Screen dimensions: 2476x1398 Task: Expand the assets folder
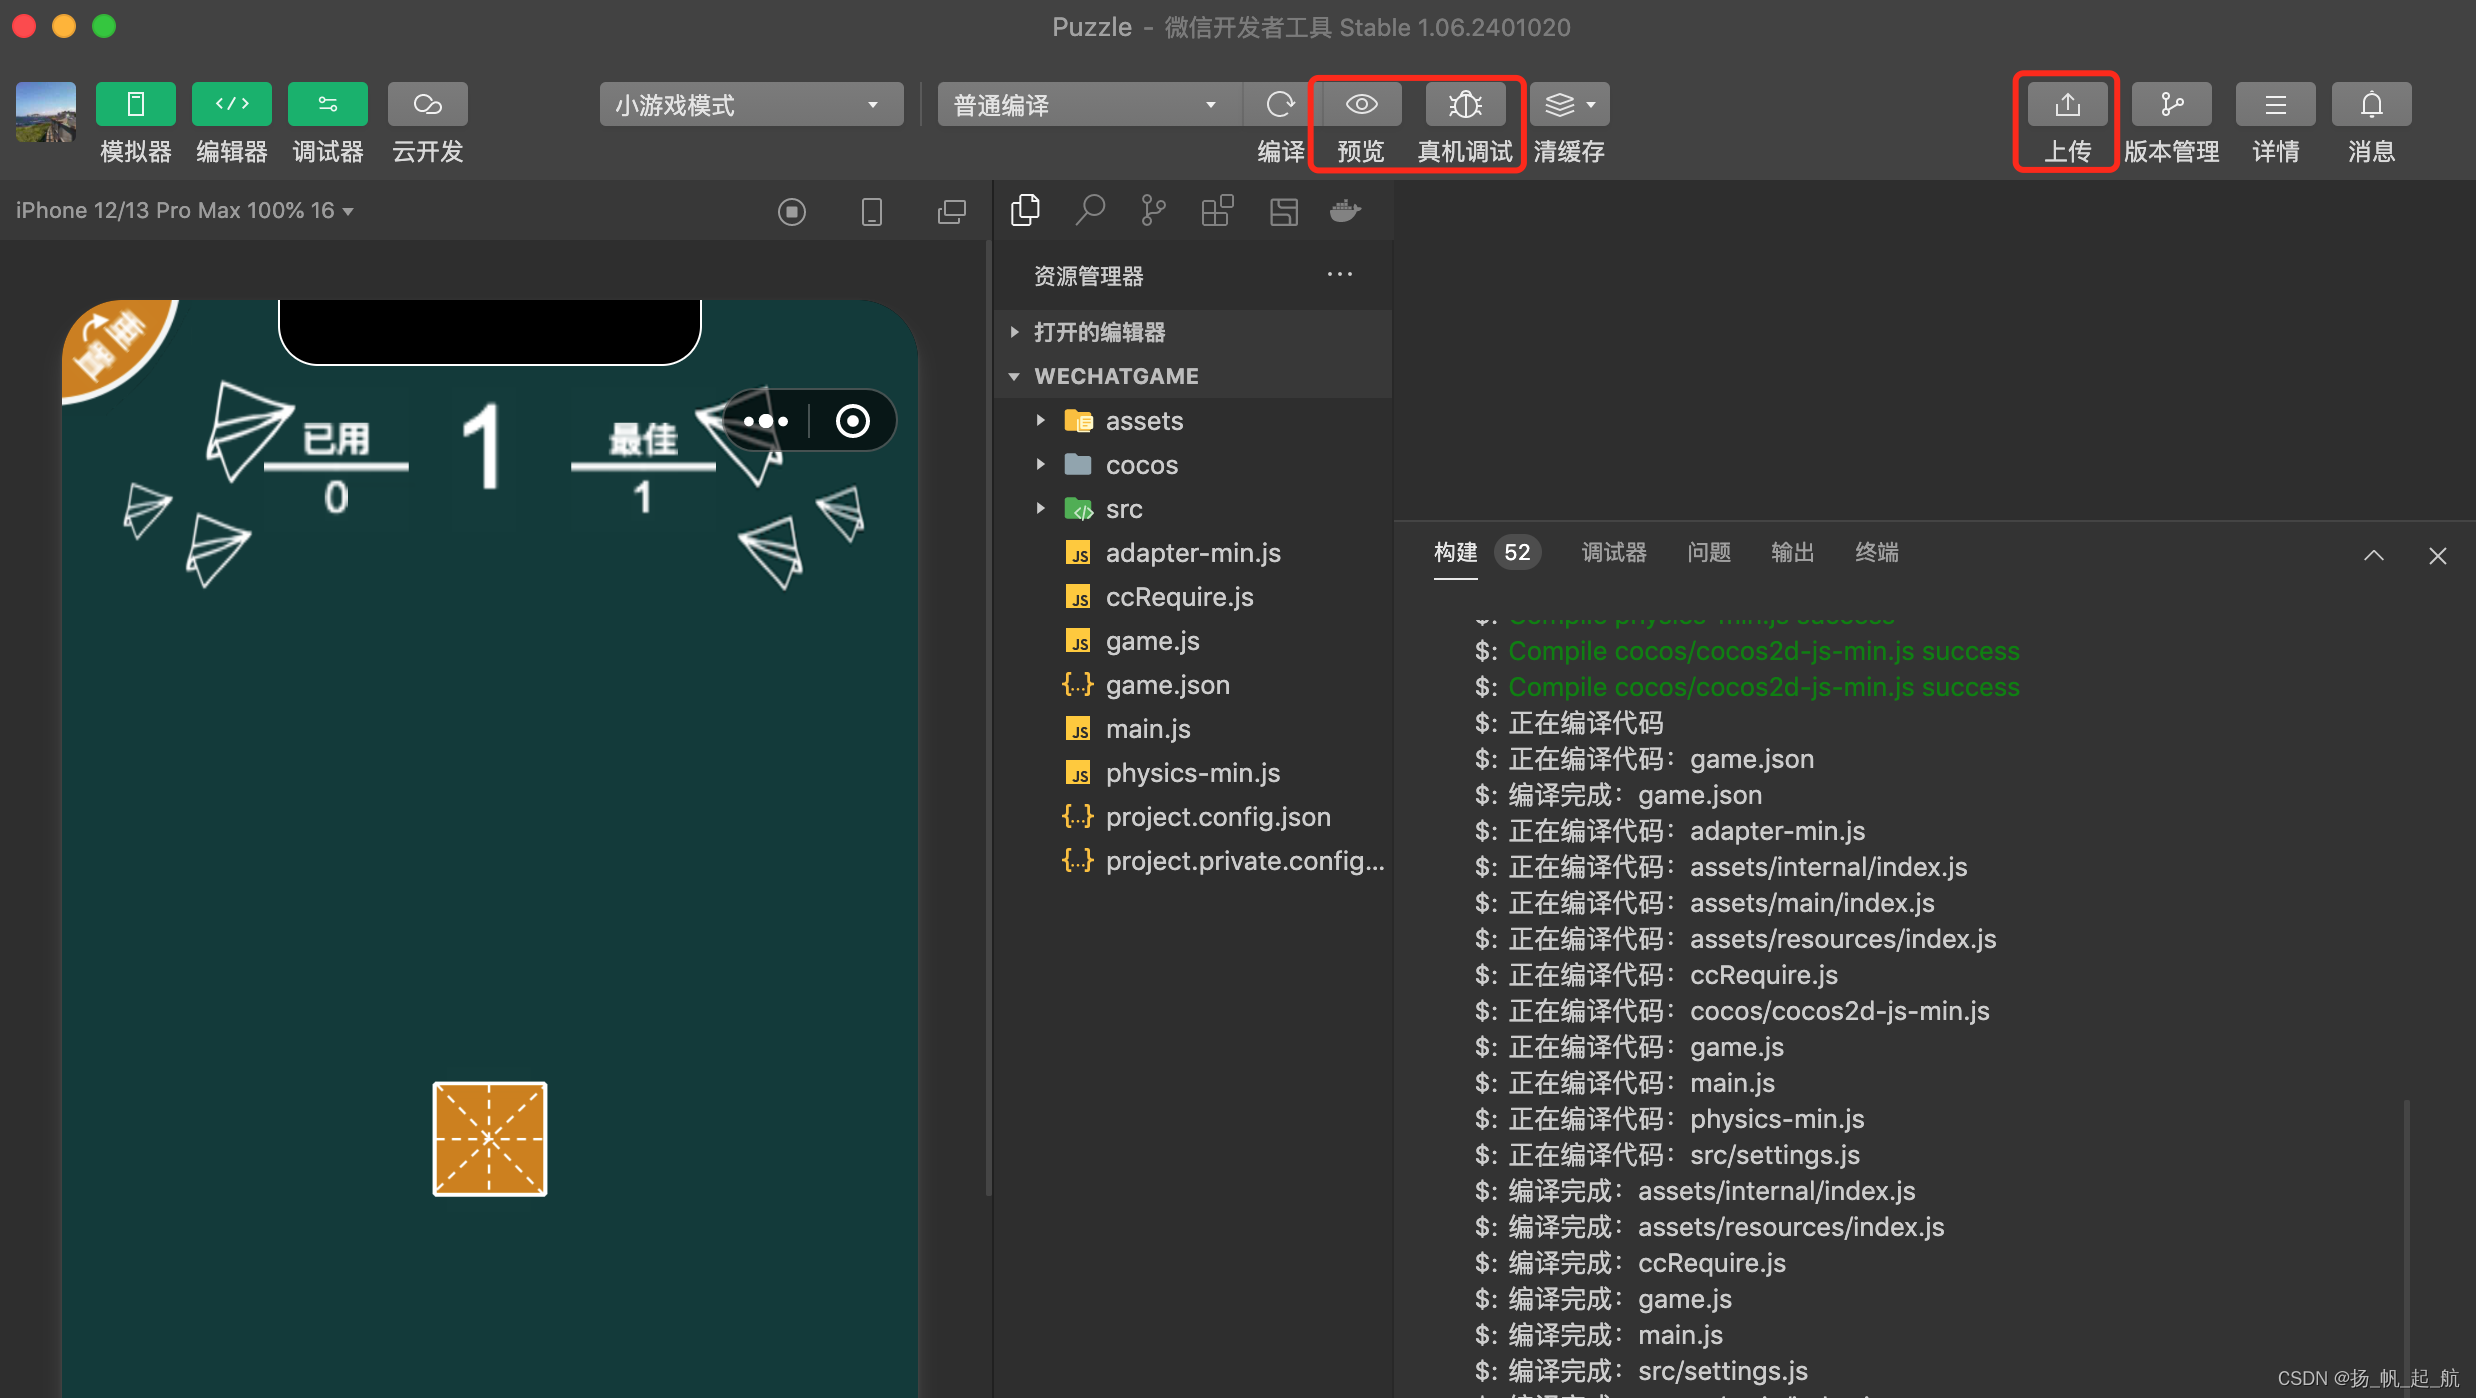(x=1143, y=421)
